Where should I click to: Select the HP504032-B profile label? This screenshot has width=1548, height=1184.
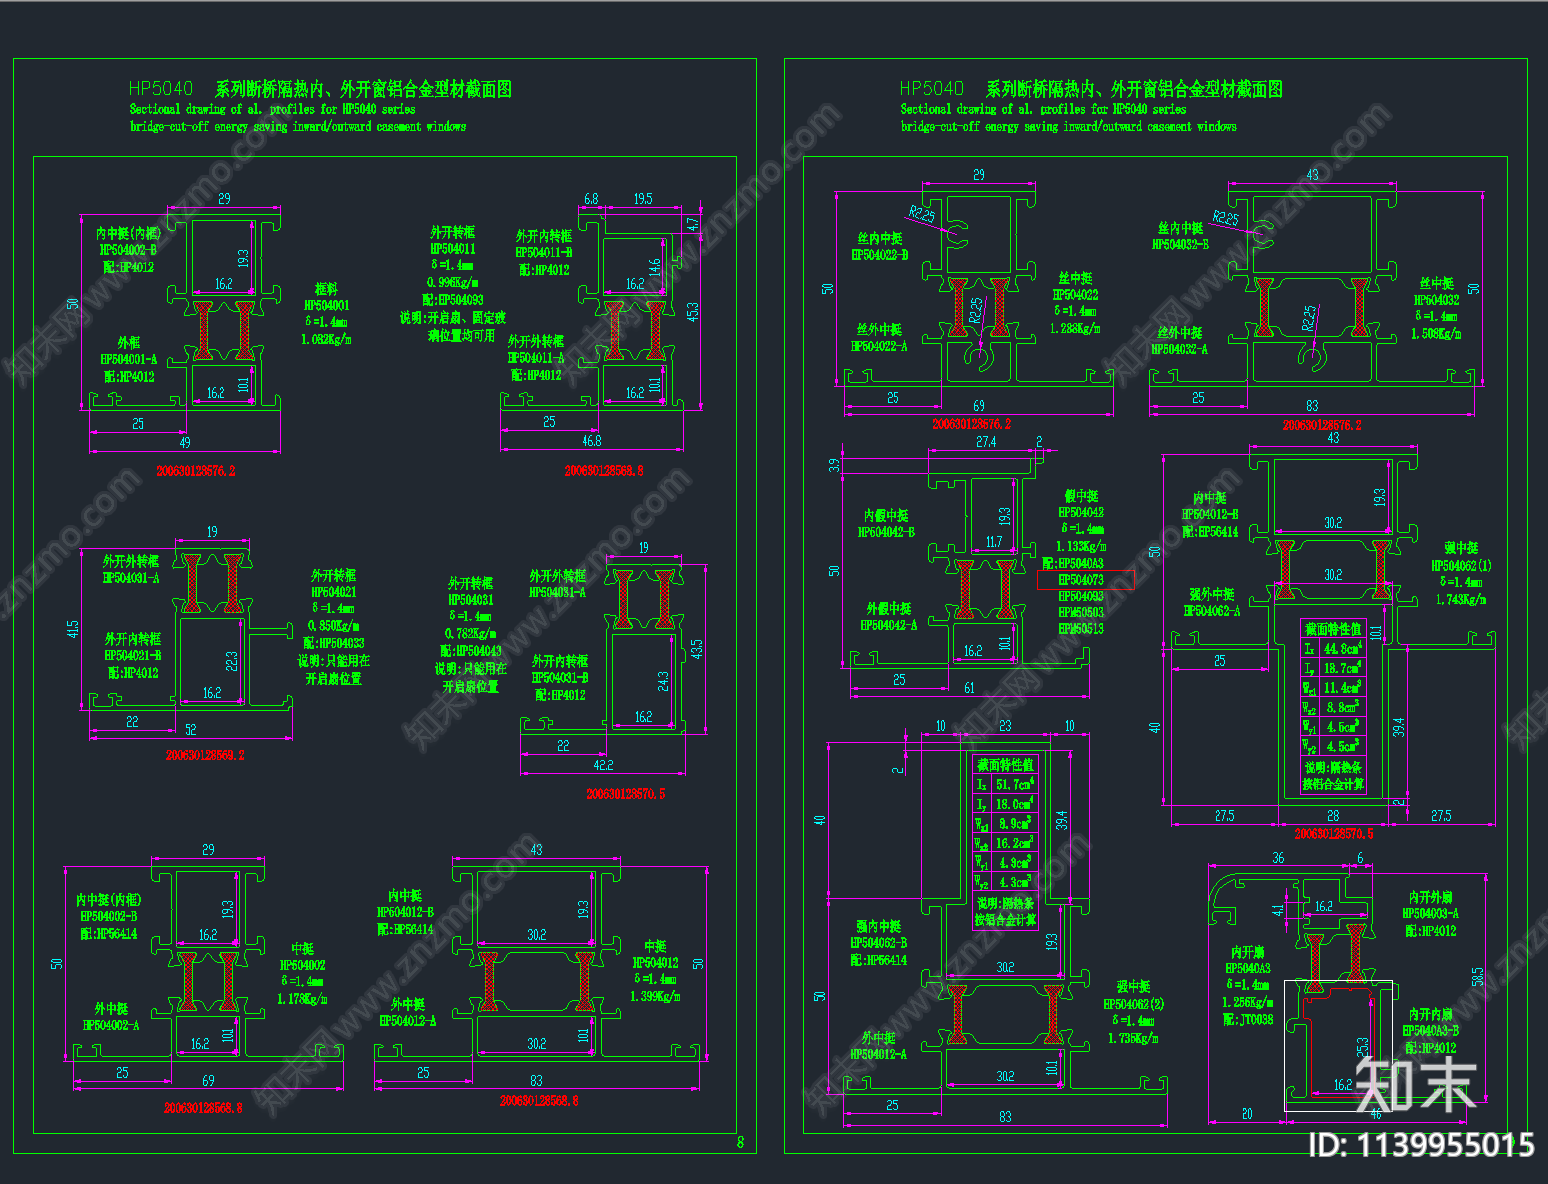(x=1180, y=244)
